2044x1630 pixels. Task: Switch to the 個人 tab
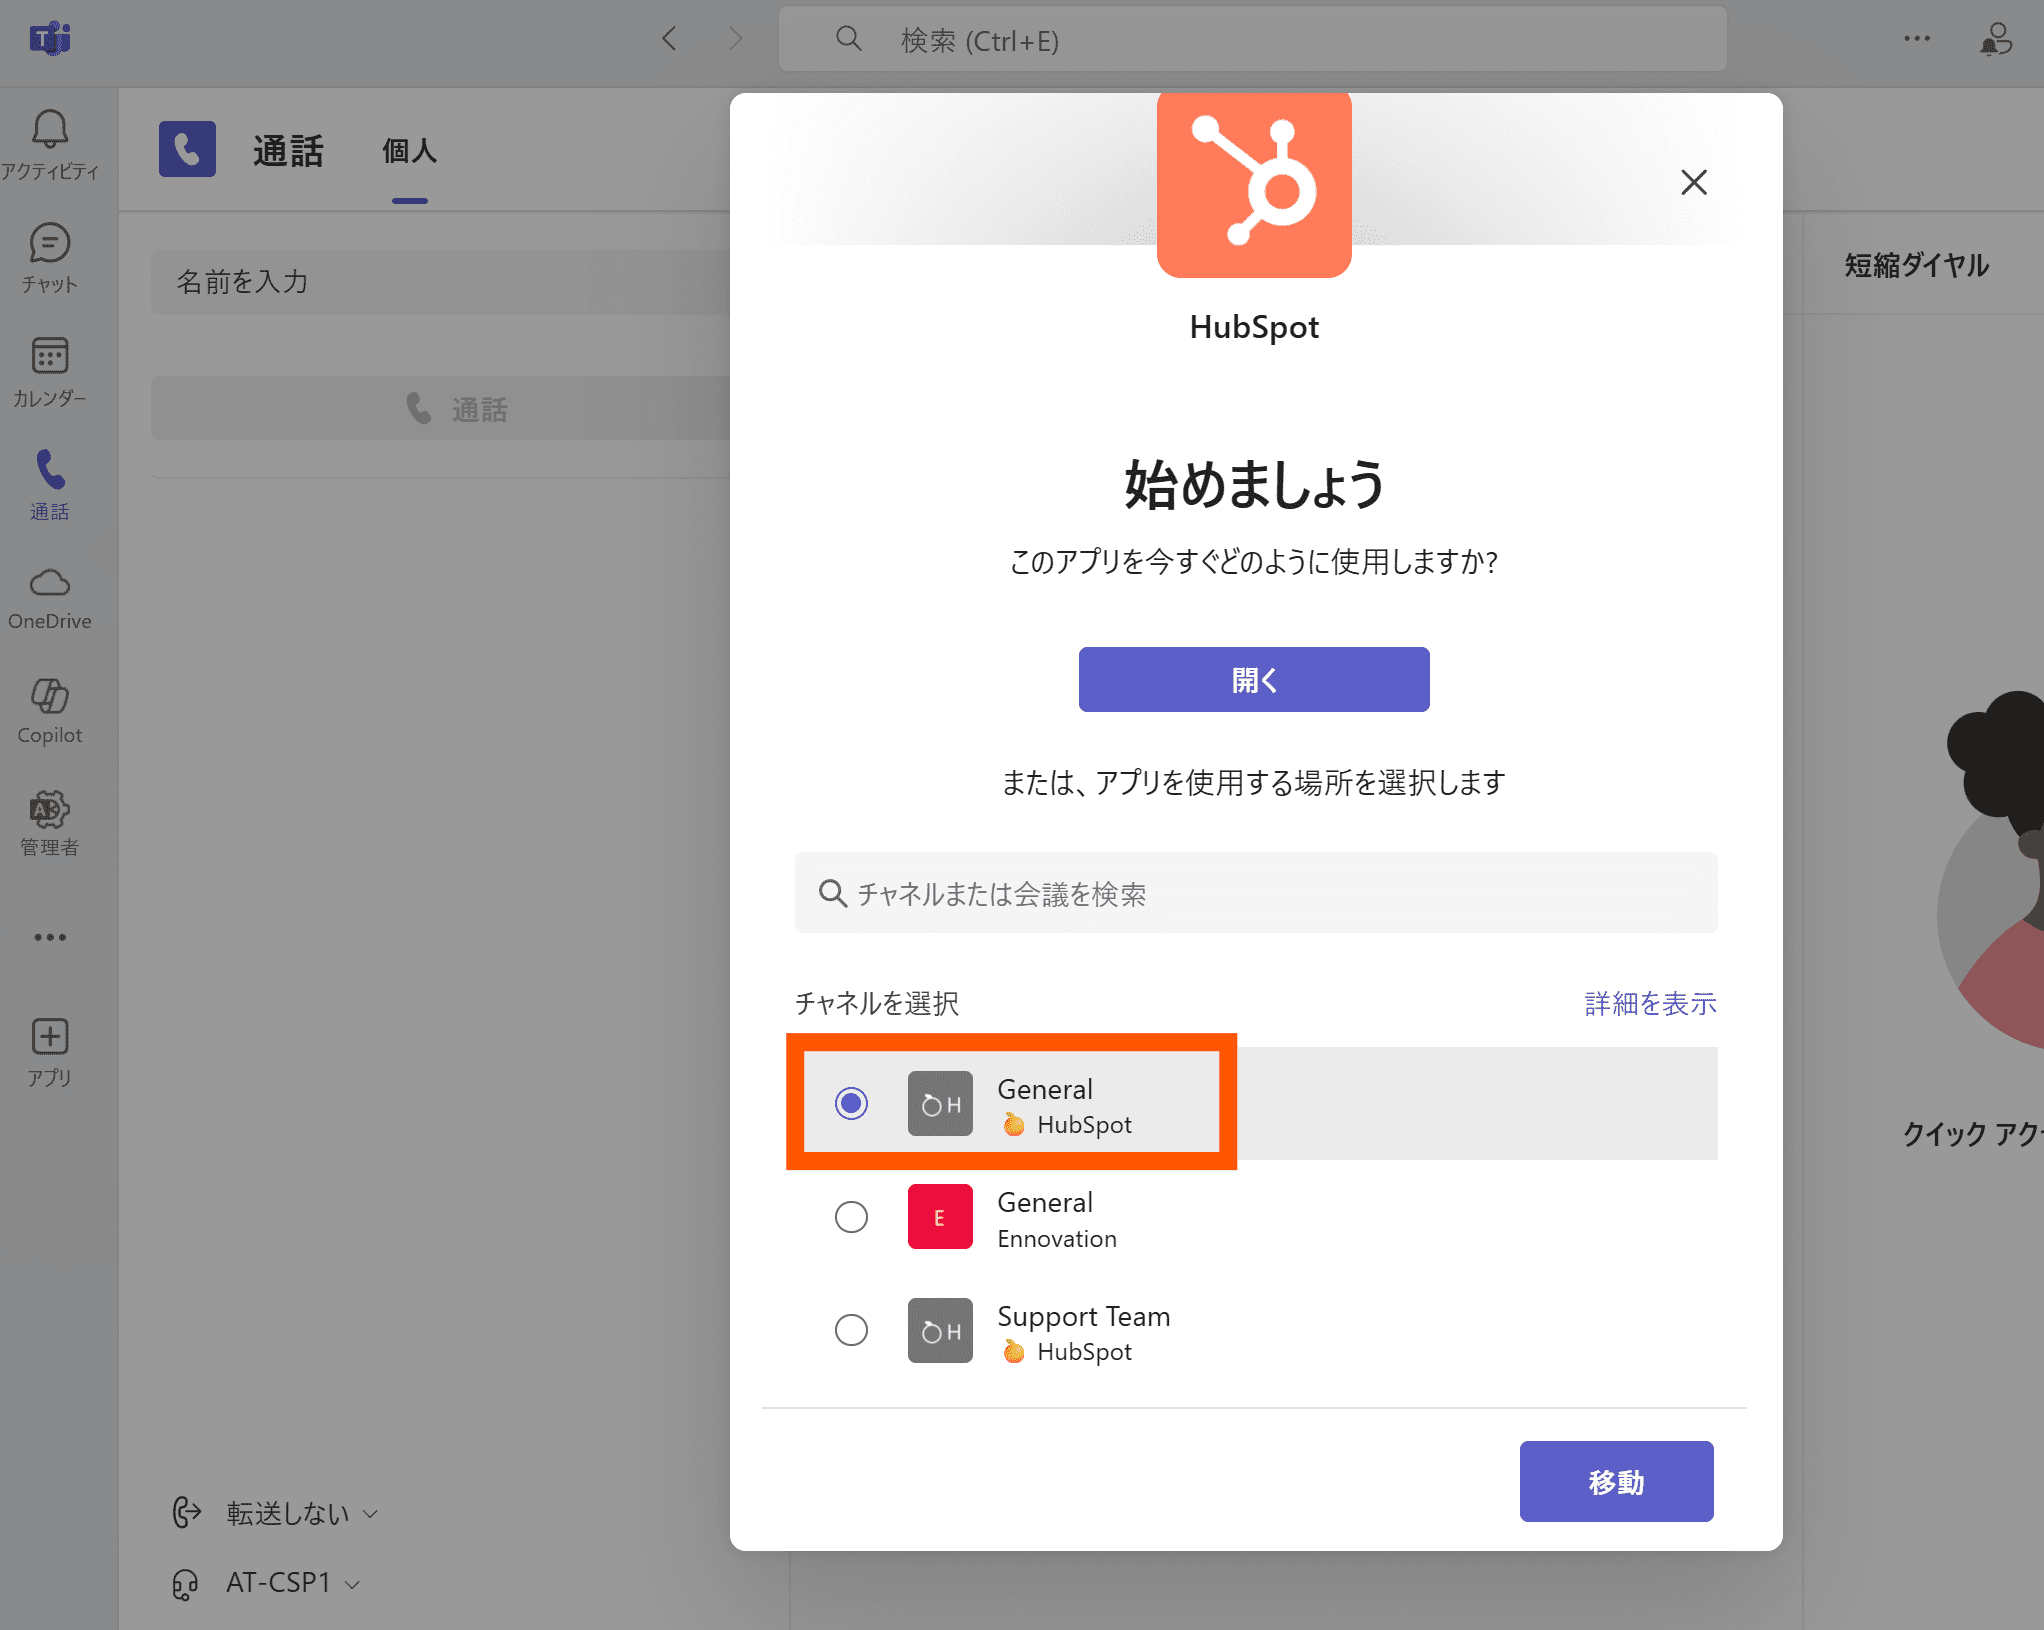coord(409,151)
